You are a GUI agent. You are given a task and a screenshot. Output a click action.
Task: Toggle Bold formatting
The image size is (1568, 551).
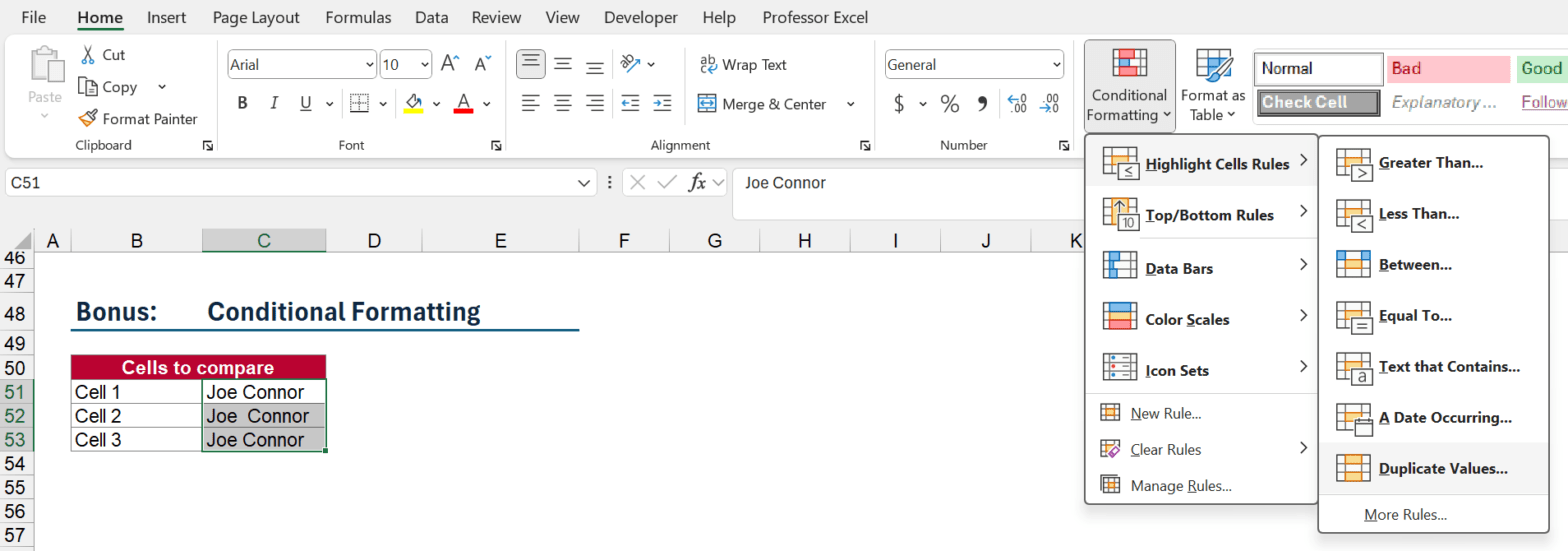click(242, 104)
